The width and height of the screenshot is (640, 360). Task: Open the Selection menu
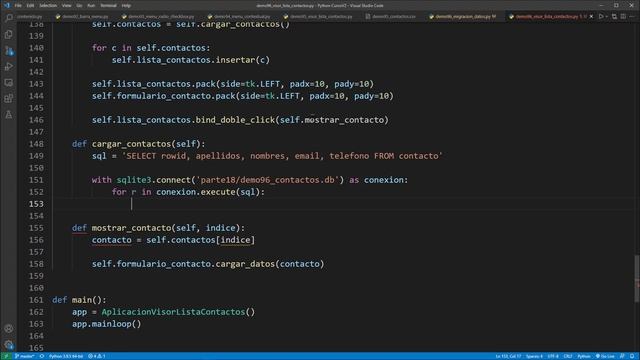(x=48, y=5)
